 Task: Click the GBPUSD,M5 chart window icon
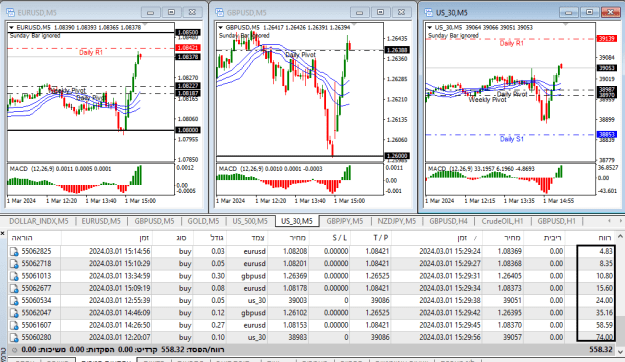[220, 12]
